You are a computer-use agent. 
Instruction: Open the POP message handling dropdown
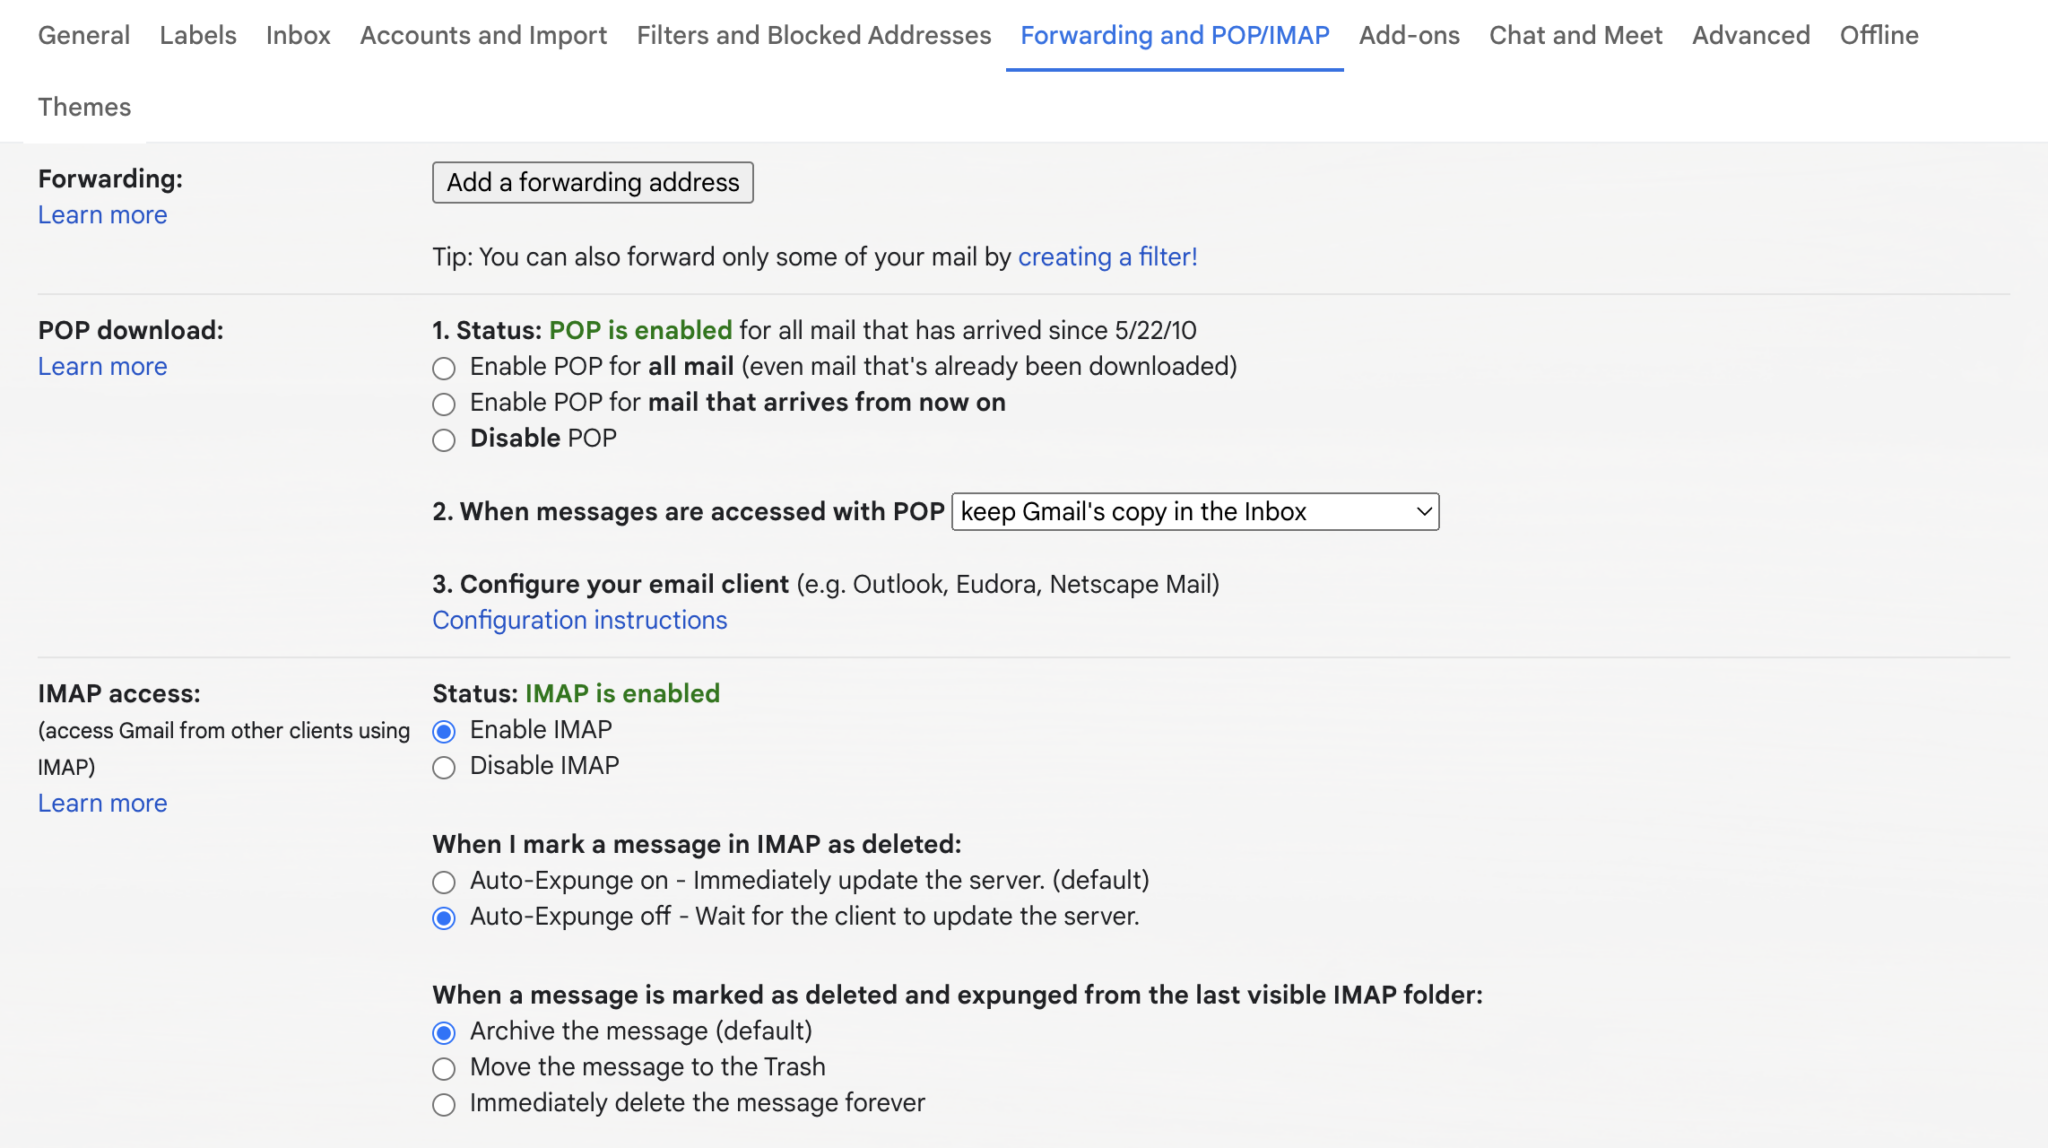(x=1194, y=512)
